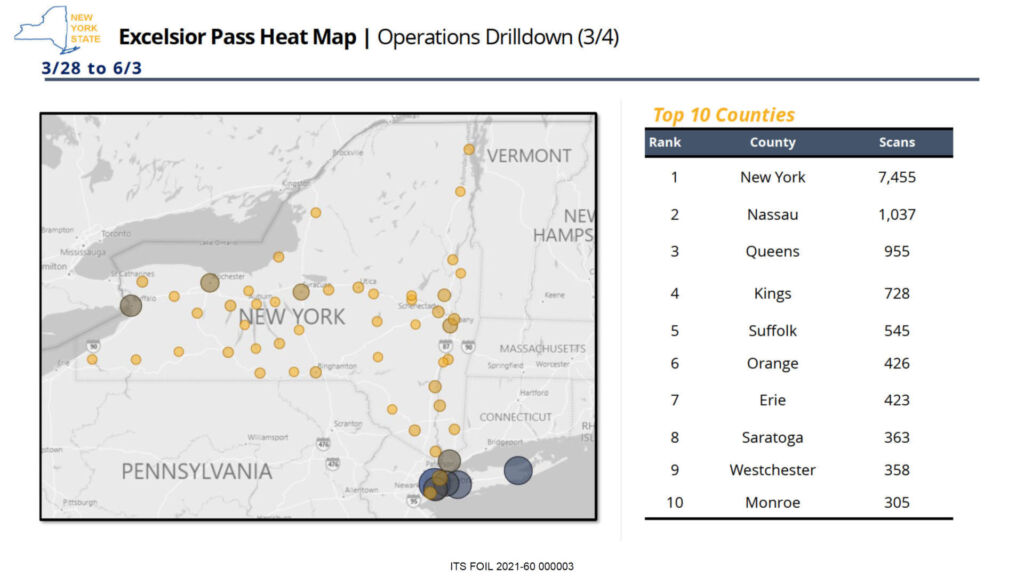Select the "Suffolk" county cell
This screenshot has width=1024, height=576.
click(x=773, y=330)
